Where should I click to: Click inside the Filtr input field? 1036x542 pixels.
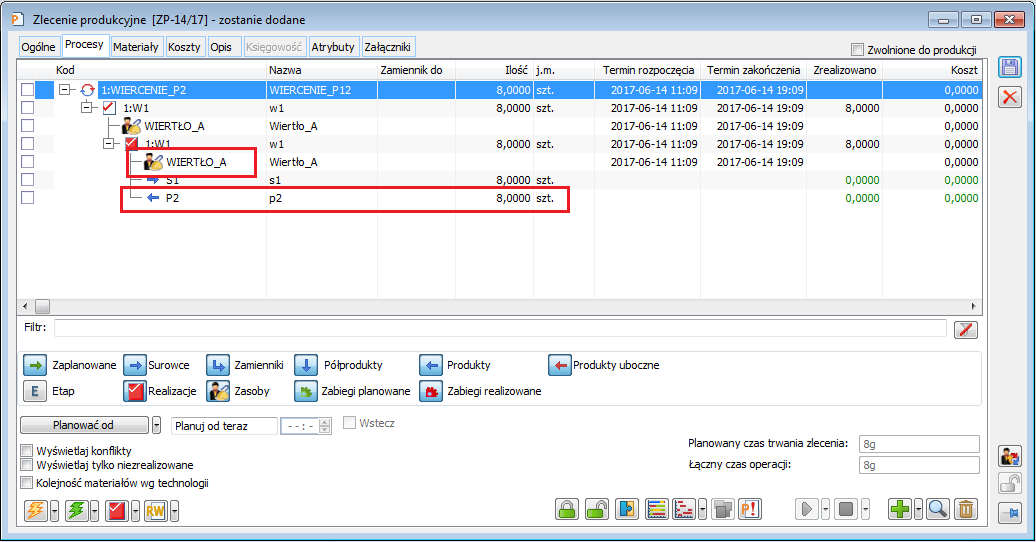pyautogui.click(x=500, y=328)
